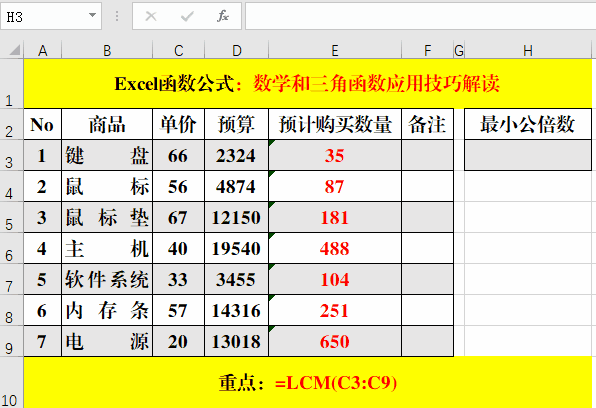596x408 pixels.
Task: Click the Enter checkmark formula icon
Action: [x=187, y=16]
